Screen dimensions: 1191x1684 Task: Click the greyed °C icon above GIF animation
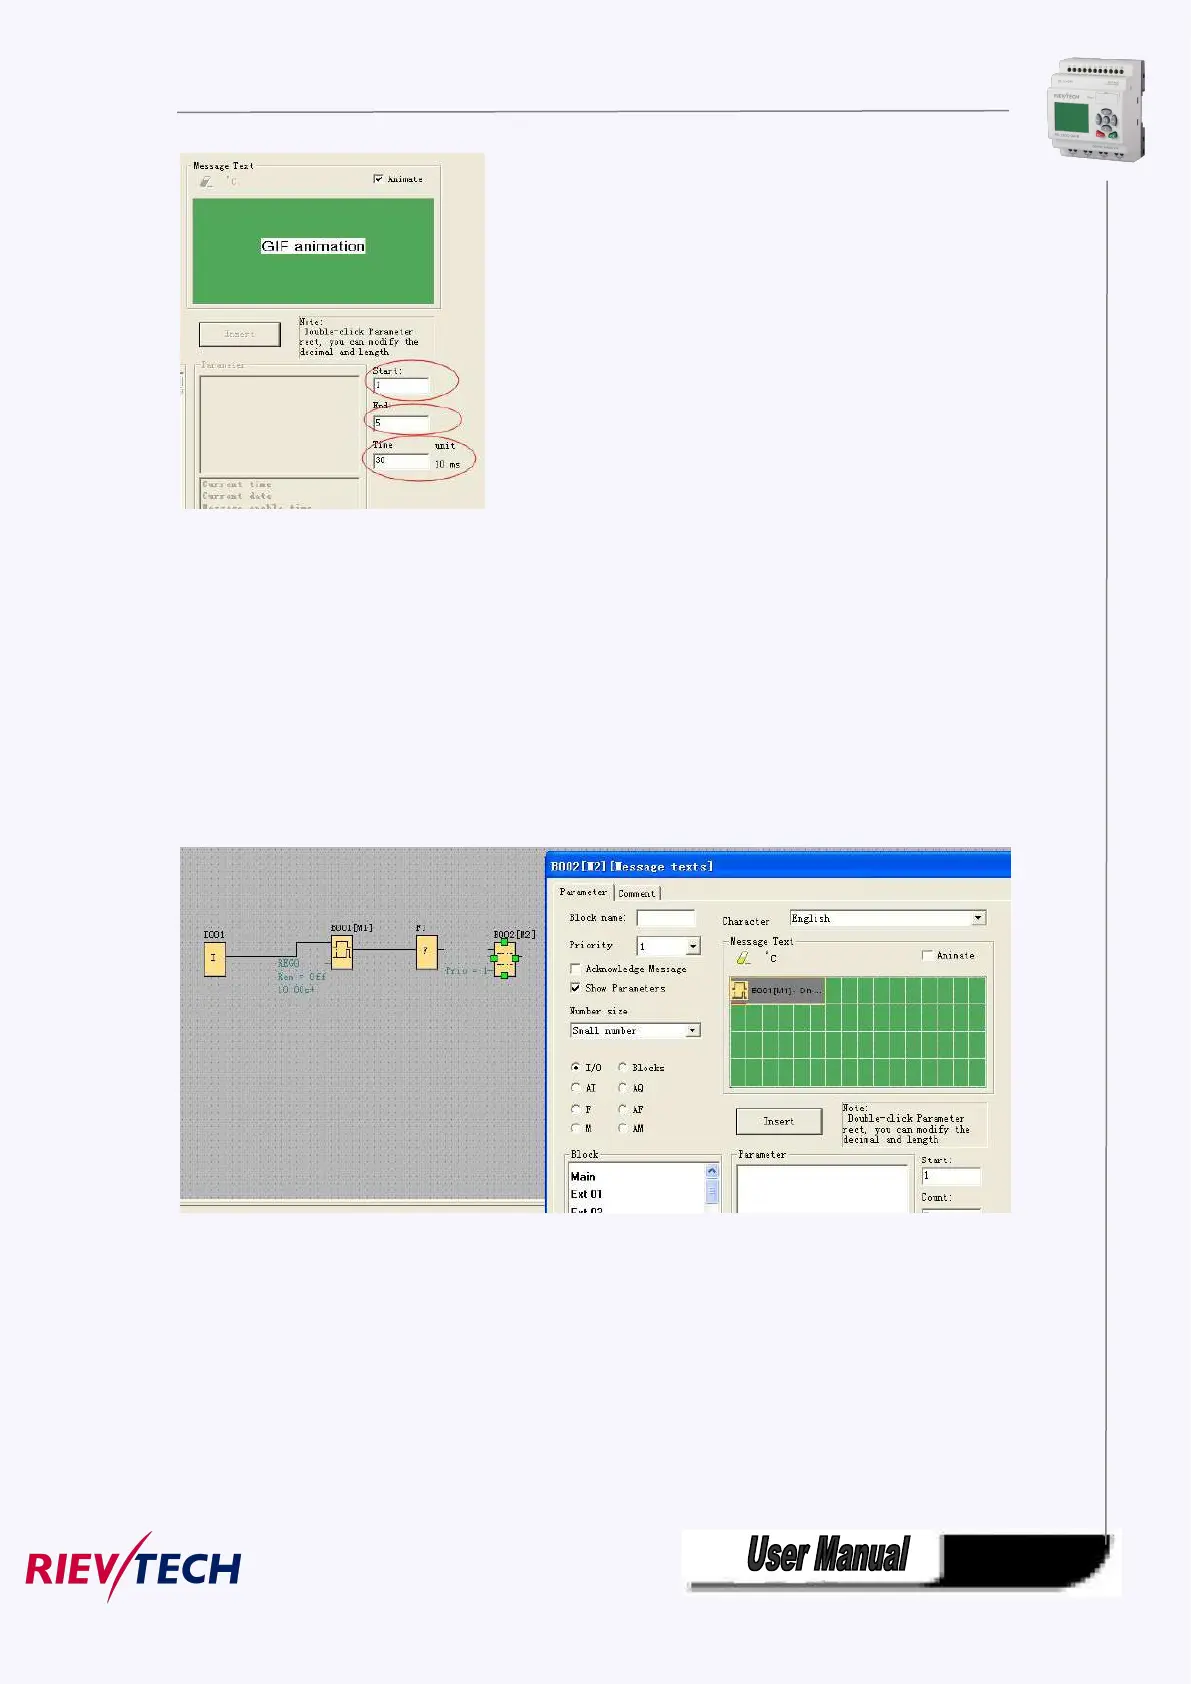click(x=232, y=181)
